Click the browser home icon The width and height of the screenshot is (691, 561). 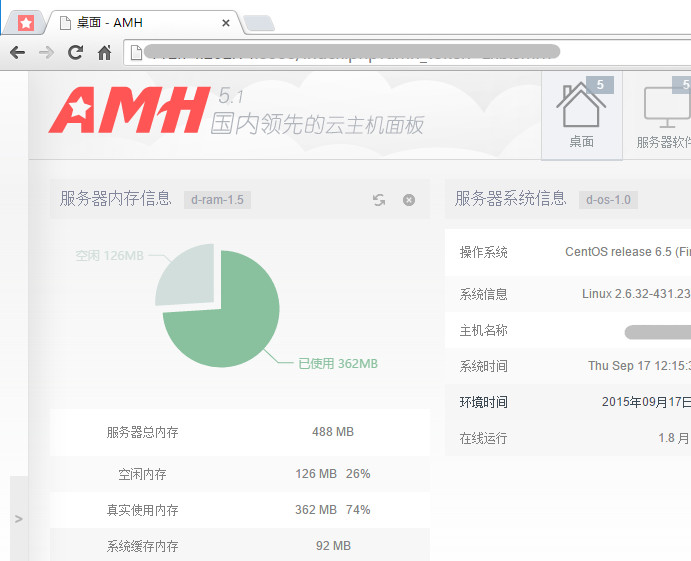click(x=104, y=52)
